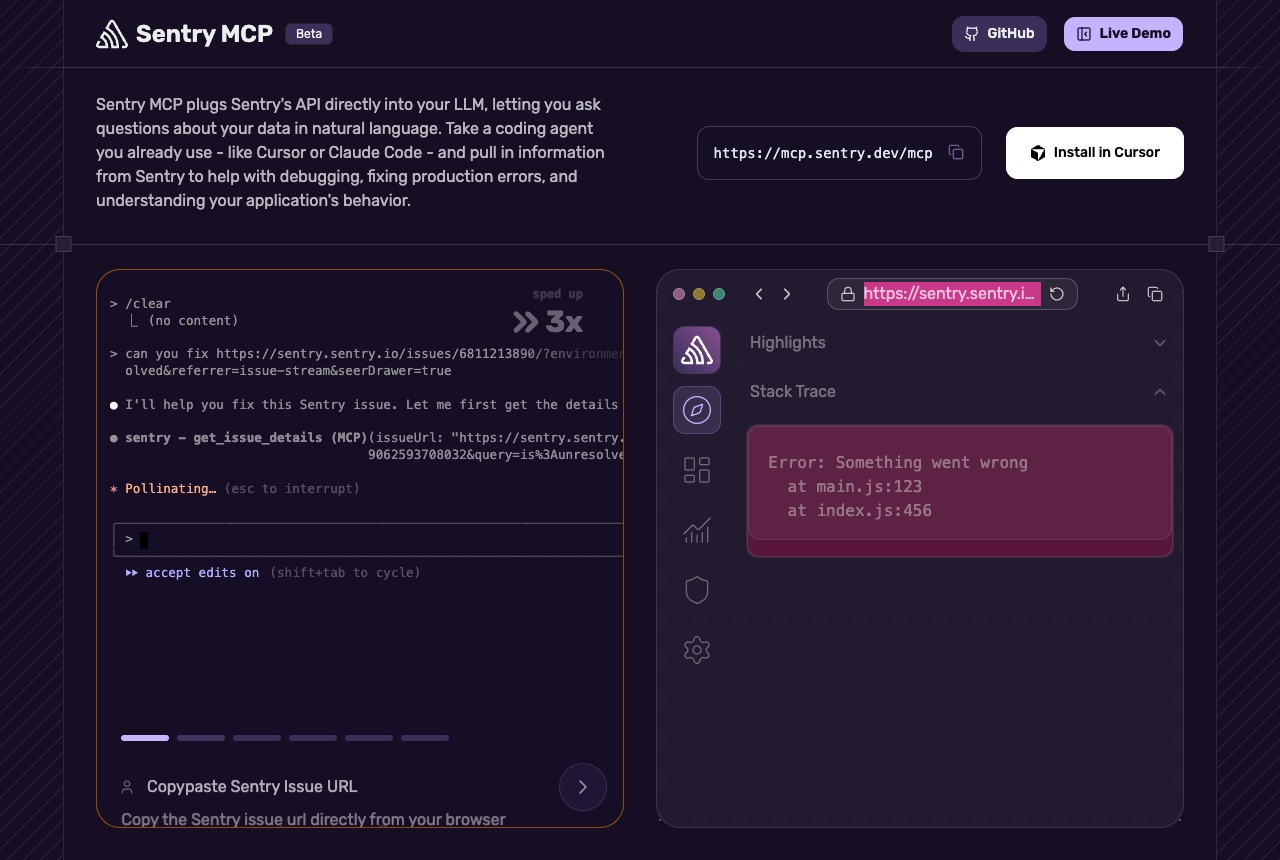Open the chart Insights sidebar icon
Viewport: 1280px width, 860px height.
(697, 530)
